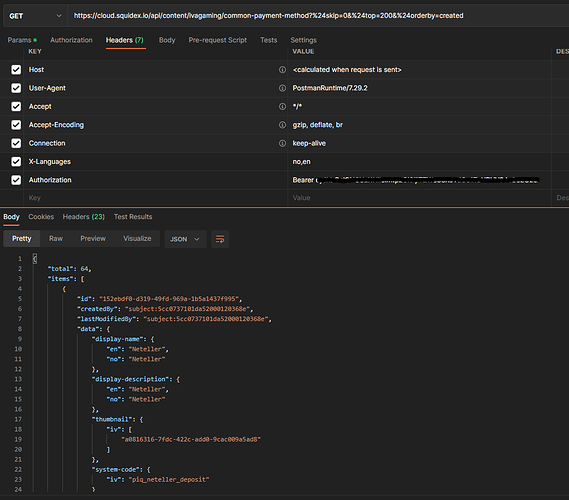The width and height of the screenshot is (569, 500).
Task: Click the "display-name" line
Action: (x=123, y=339)
